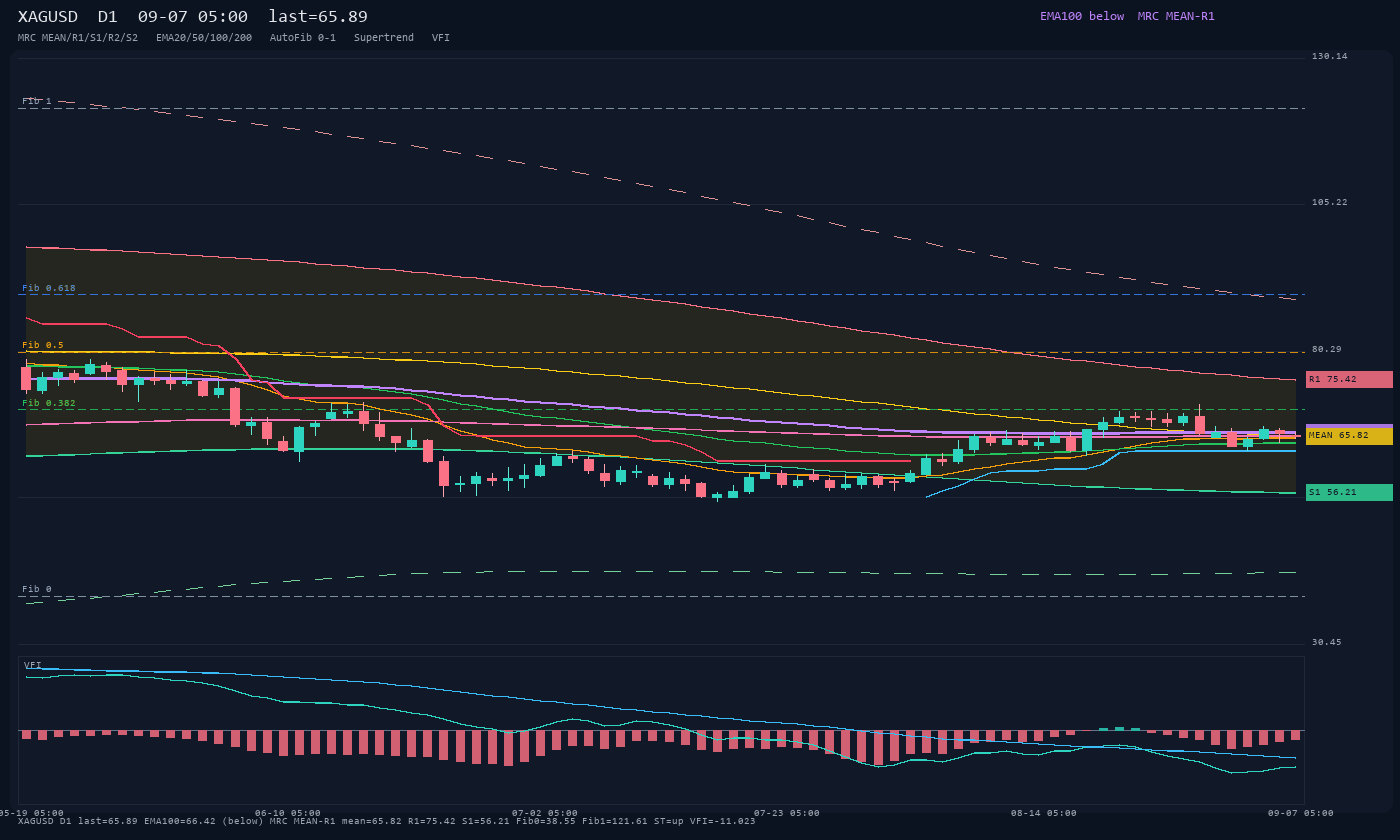The height and width of the screenshot is (840, 1400).
Task: Click the Fib 1 level label
Action: (37, 101)
